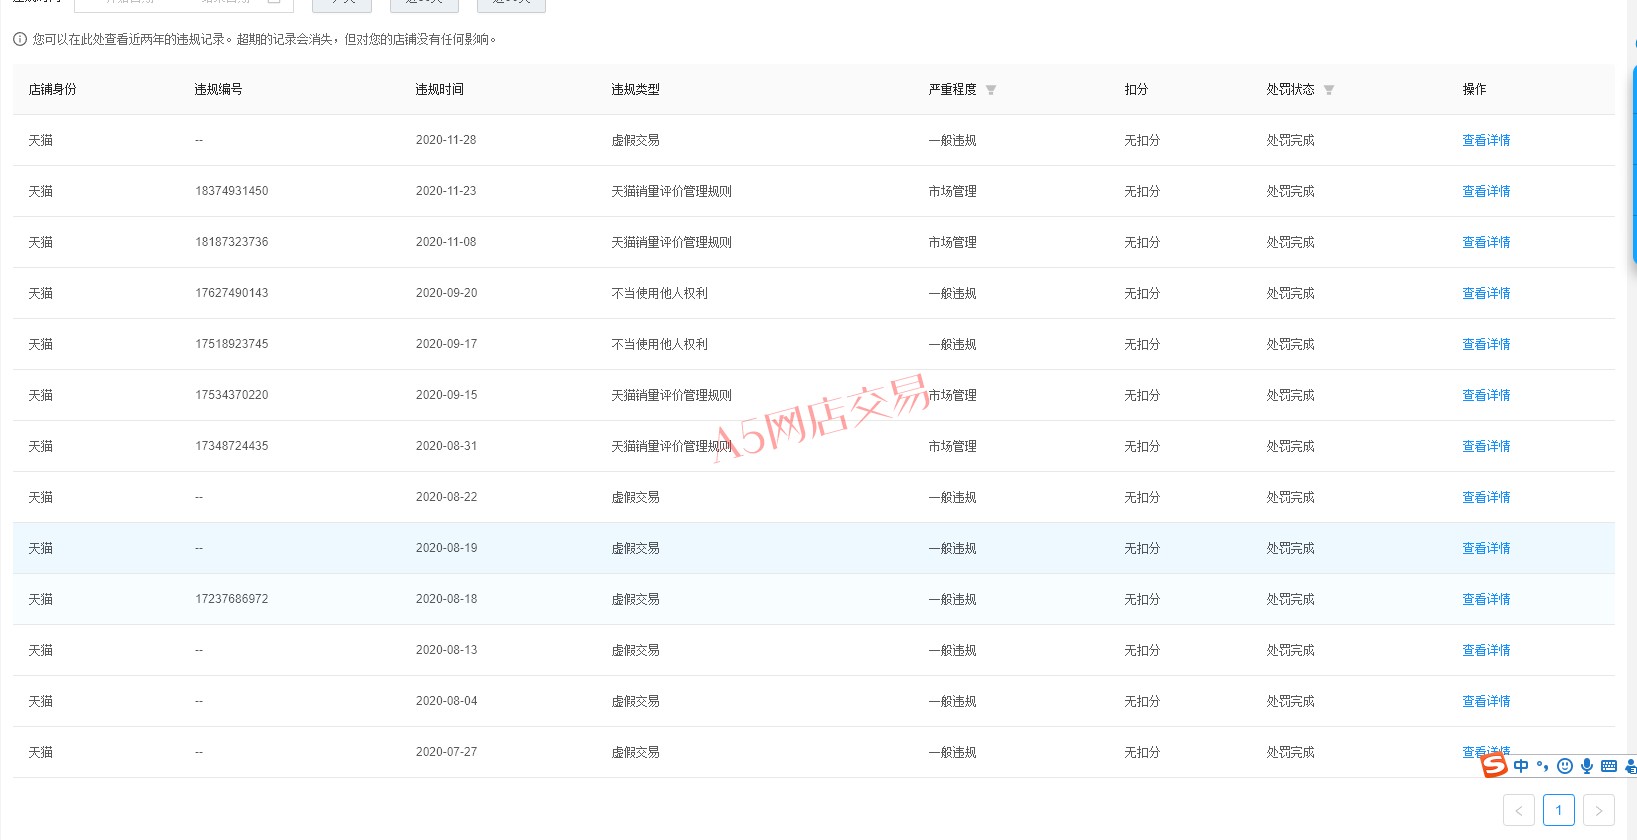Viewport: 1637px width, 840px height.
Task: View details for the 2020-11-28 violation
Action: coord(1486,141)
